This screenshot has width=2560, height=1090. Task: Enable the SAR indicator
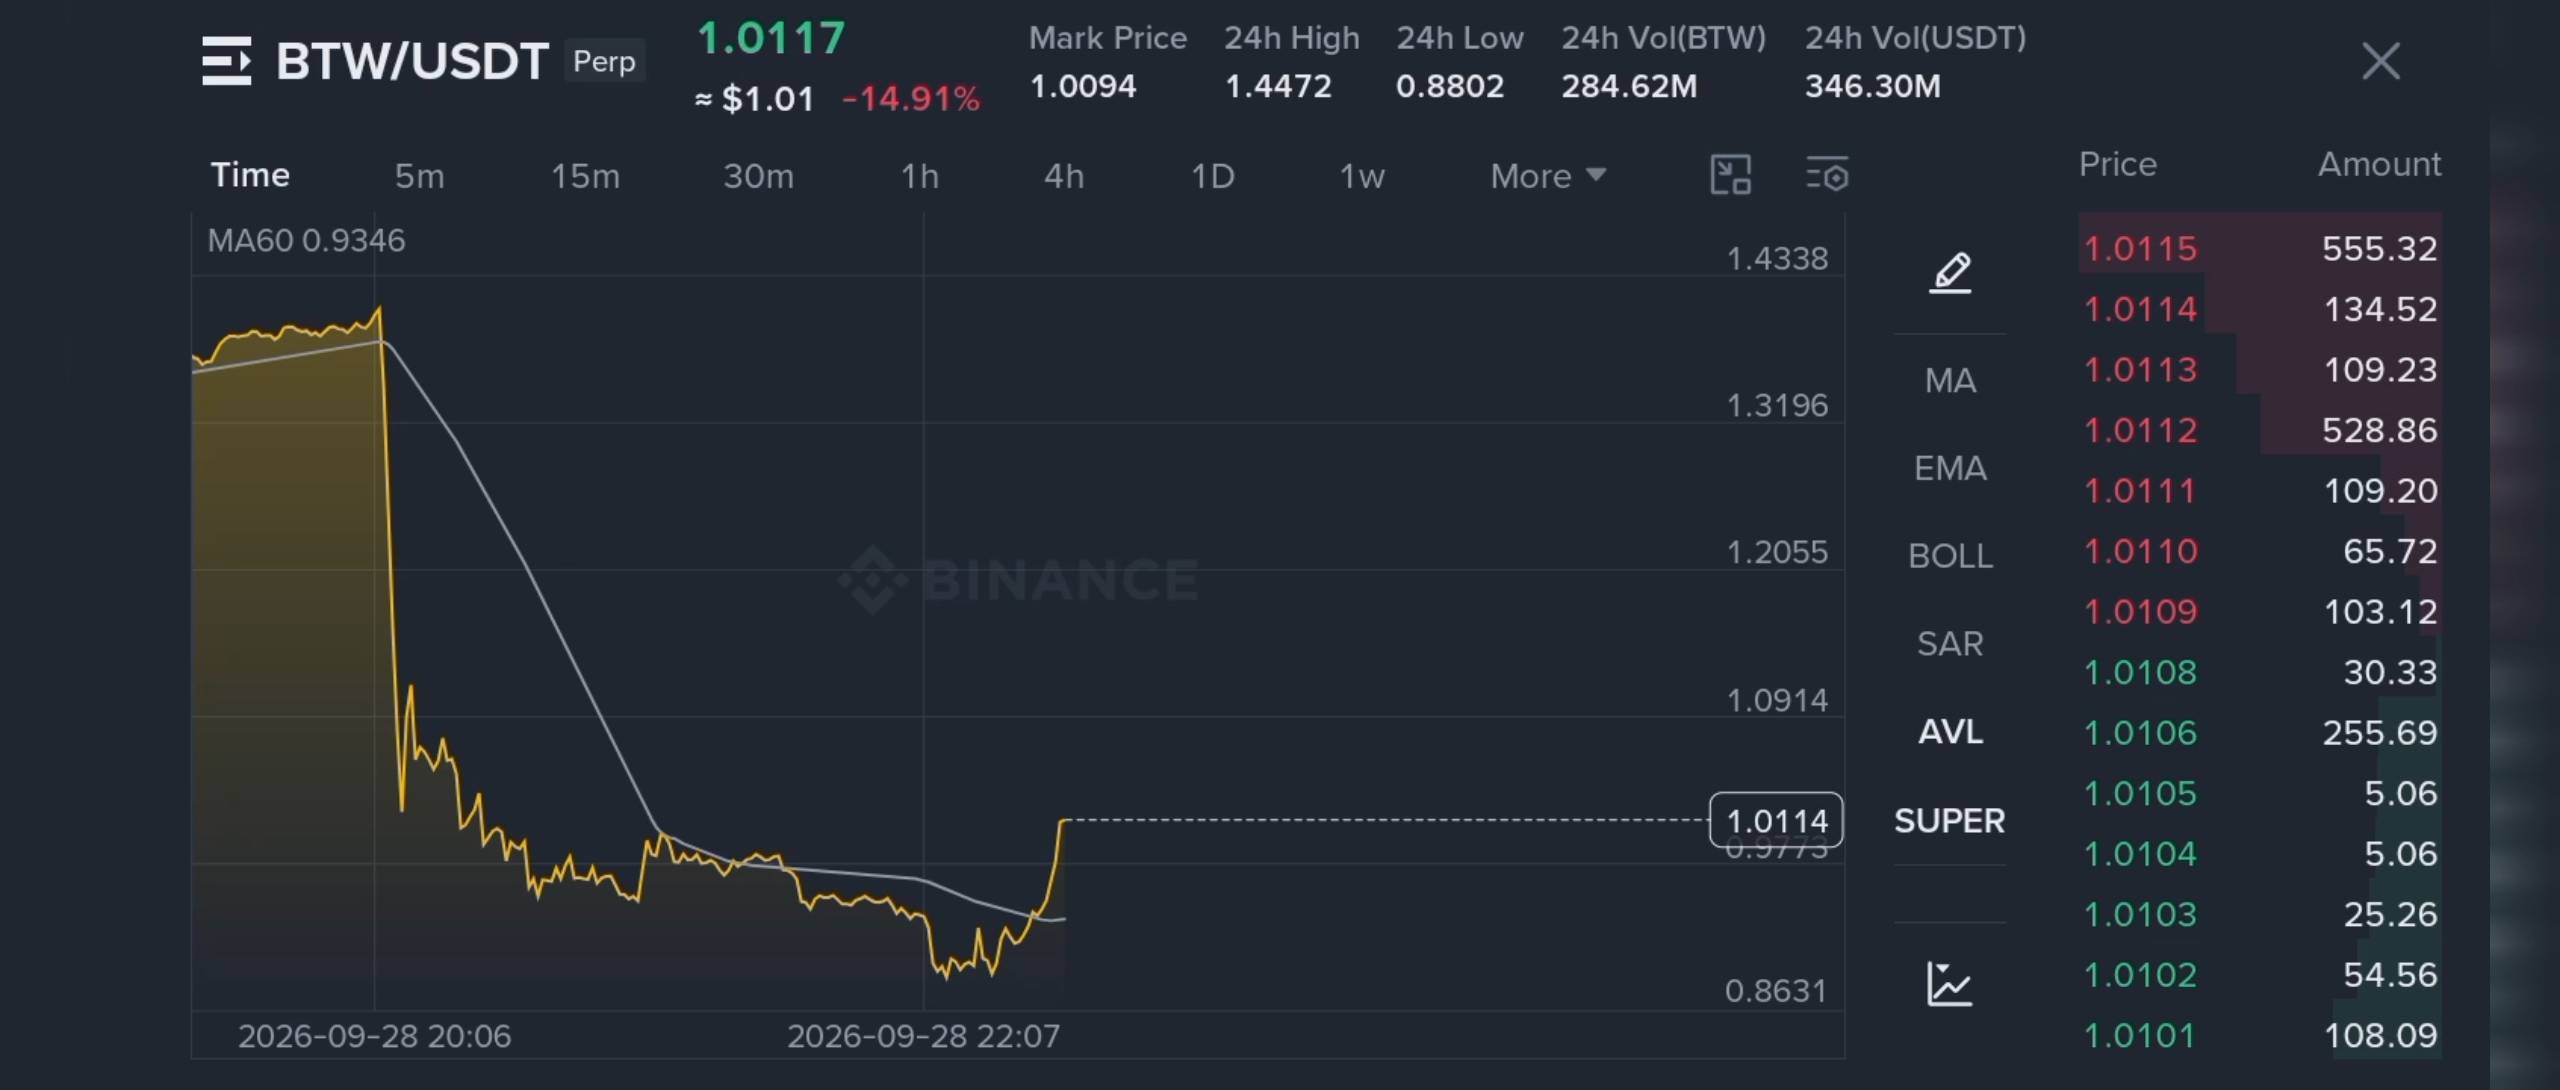(x=1950, y=644)
